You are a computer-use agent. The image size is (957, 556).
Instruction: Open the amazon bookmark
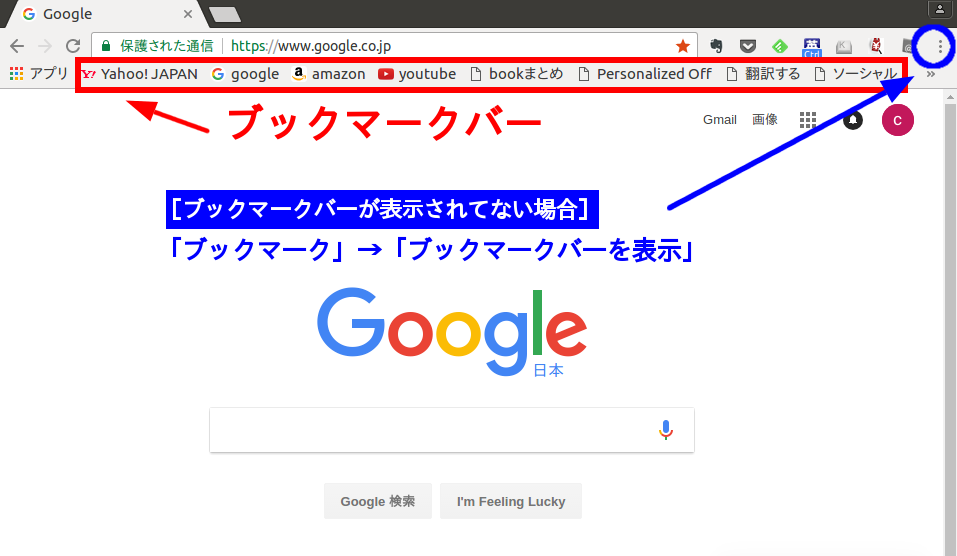pos(328,74)
